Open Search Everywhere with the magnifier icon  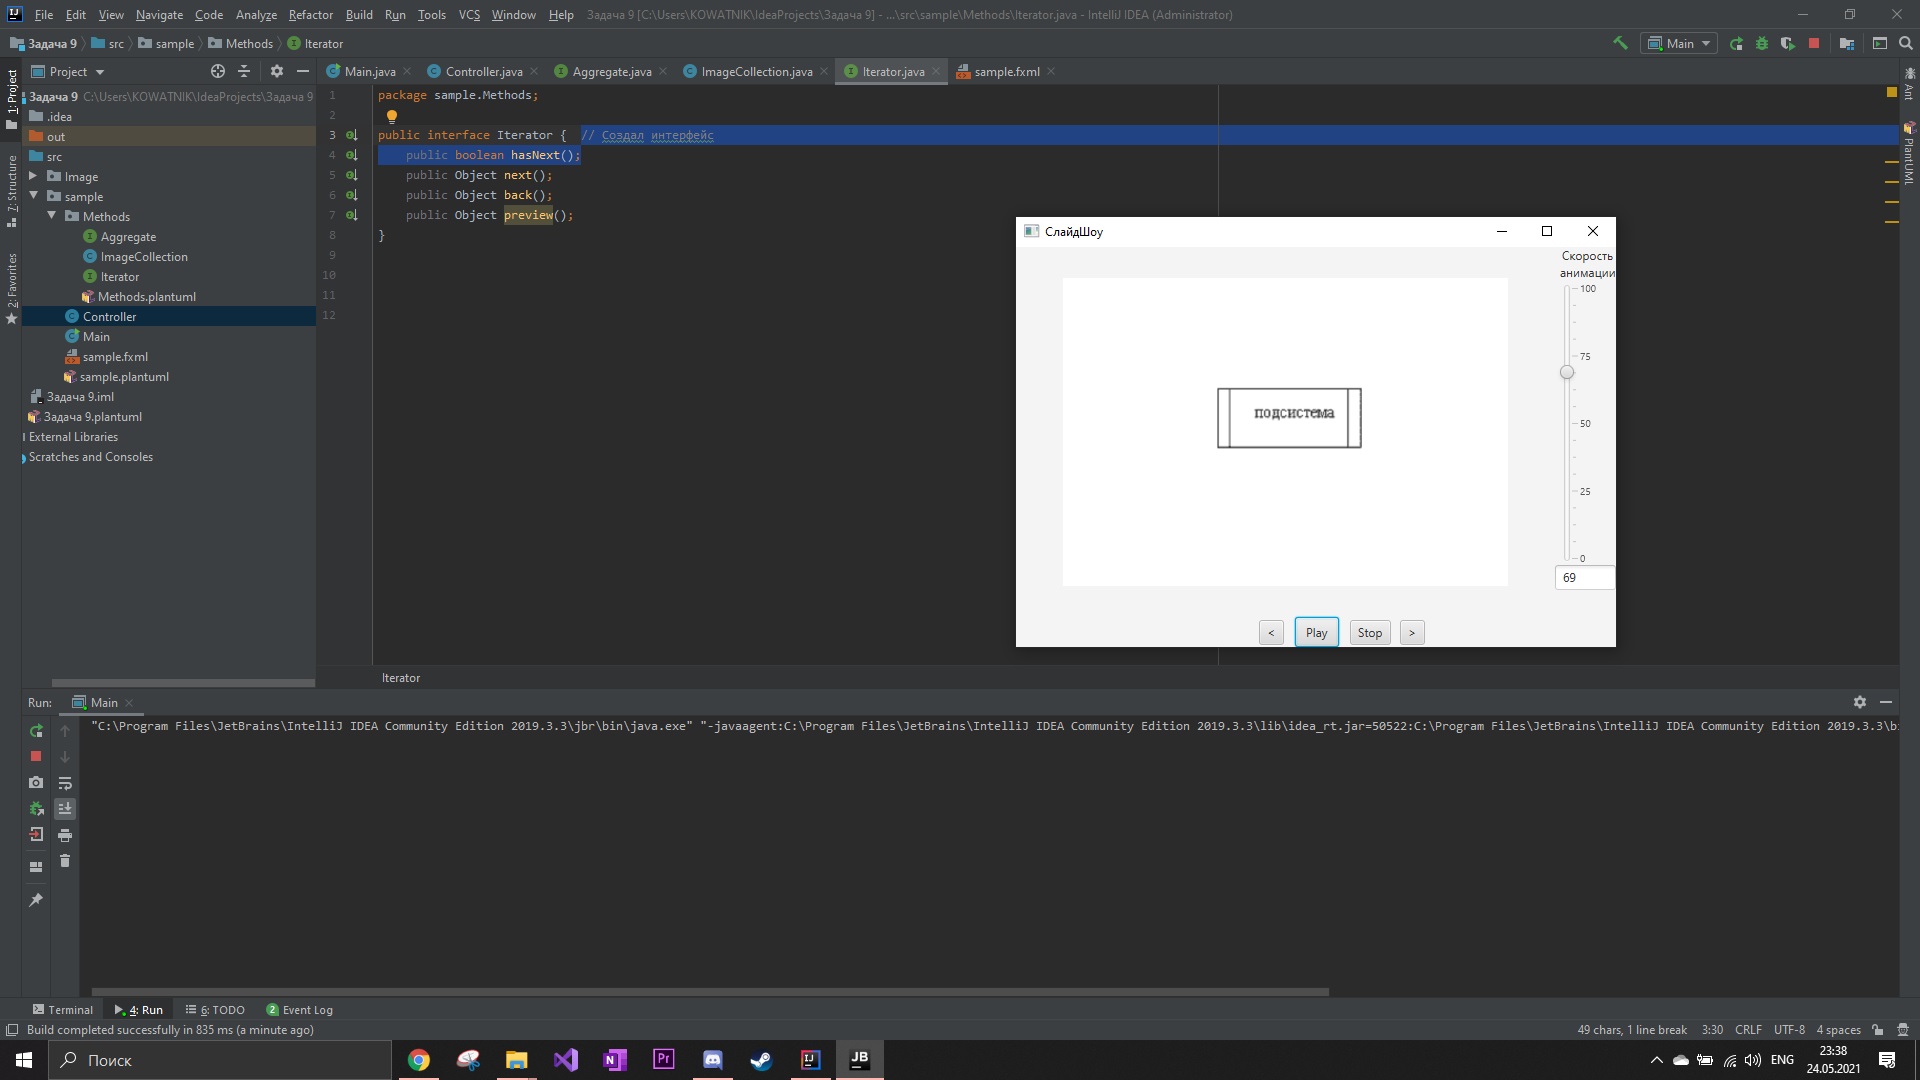tap(1903, 44)
